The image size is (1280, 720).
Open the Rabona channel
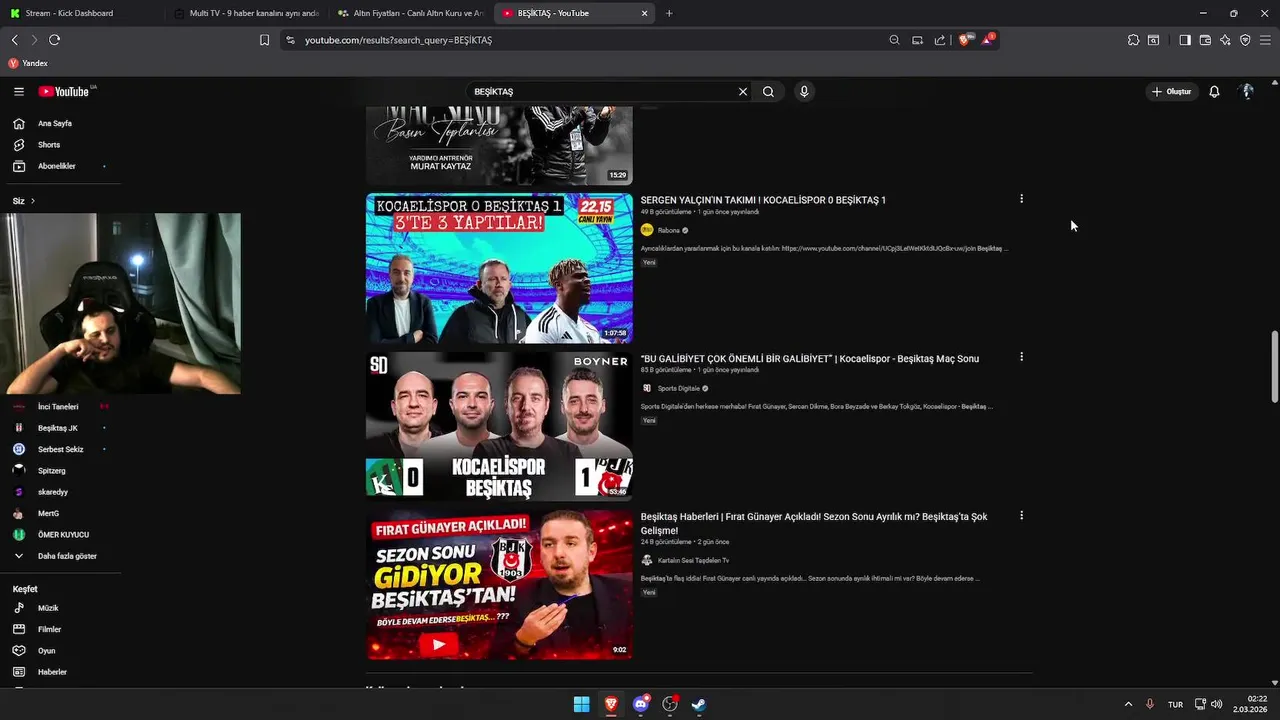[668, 230]
